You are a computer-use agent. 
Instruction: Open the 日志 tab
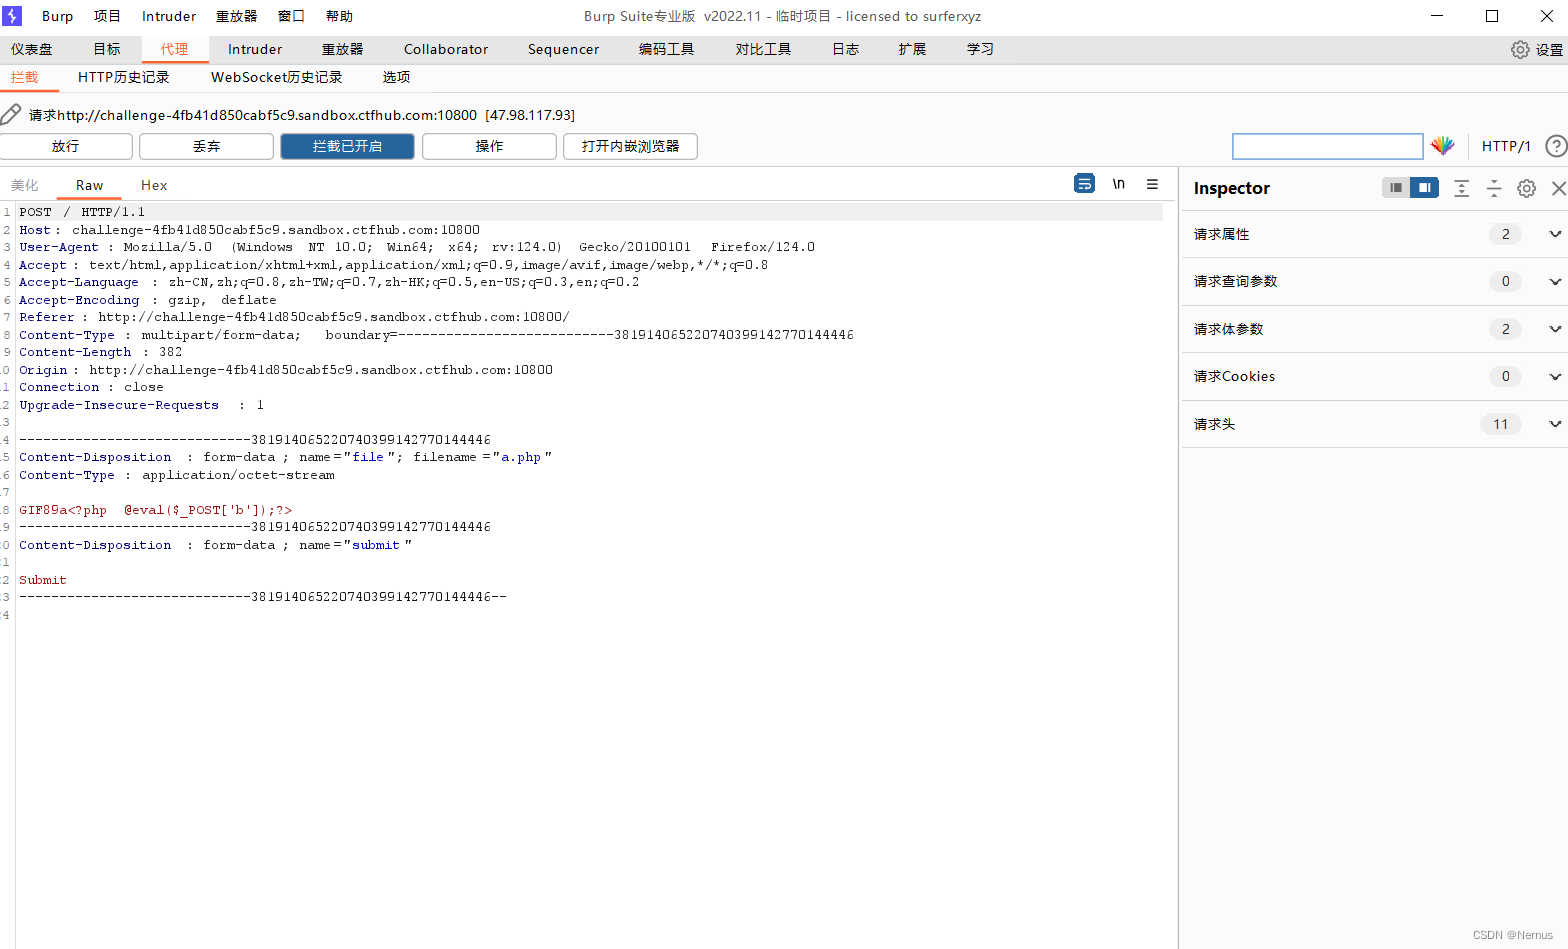[845, 49]
